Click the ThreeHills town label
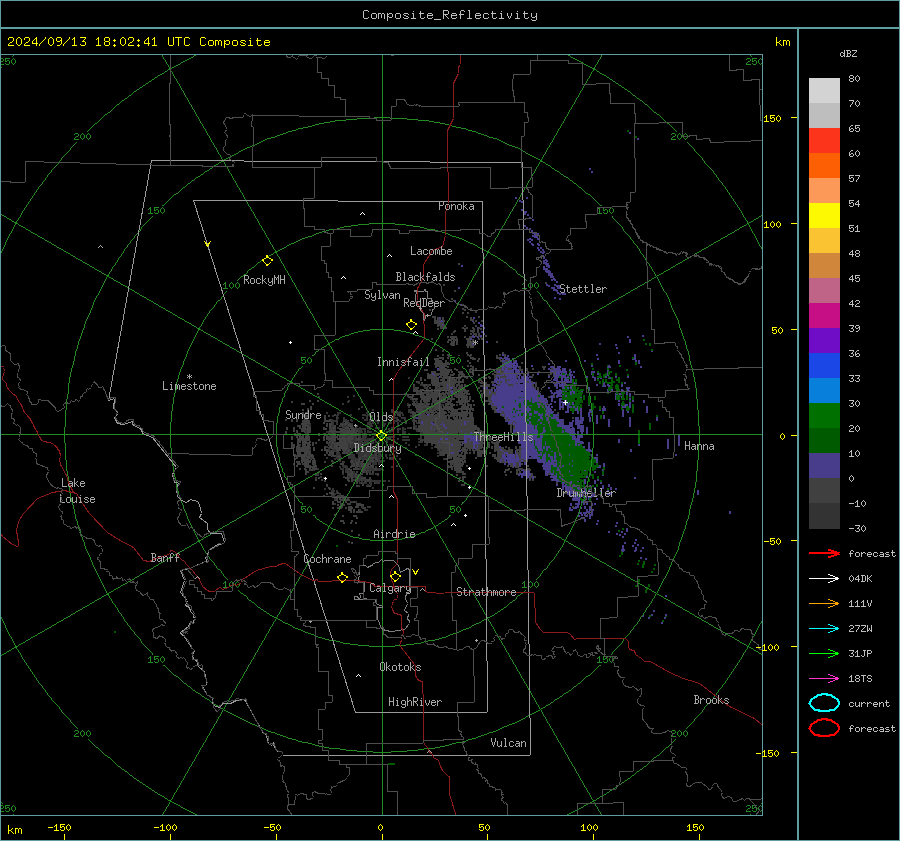The image size is (900, 841). pyautogui.click(x=503, y=437)
